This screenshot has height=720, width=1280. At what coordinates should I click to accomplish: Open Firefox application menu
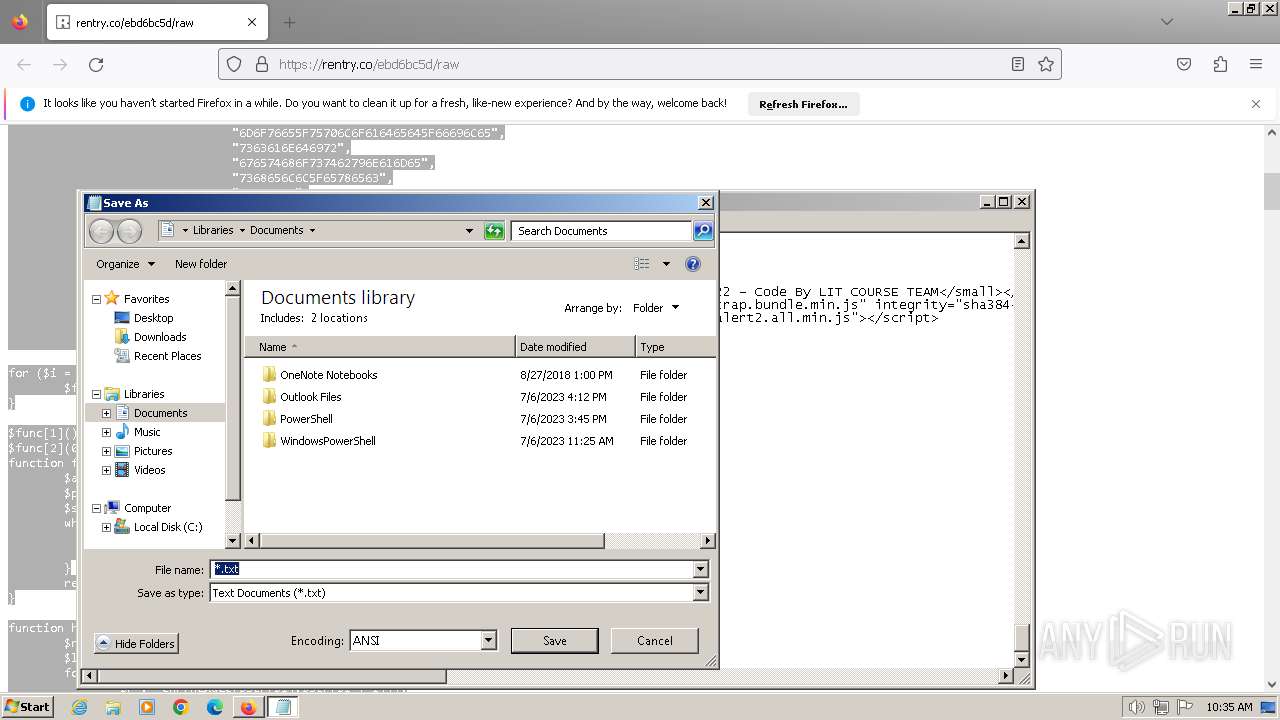(x=1256, y=64)
